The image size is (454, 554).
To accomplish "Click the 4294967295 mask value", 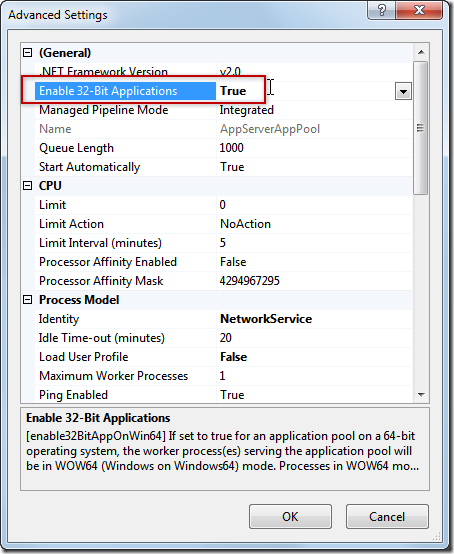I will (x=249, y=281).
